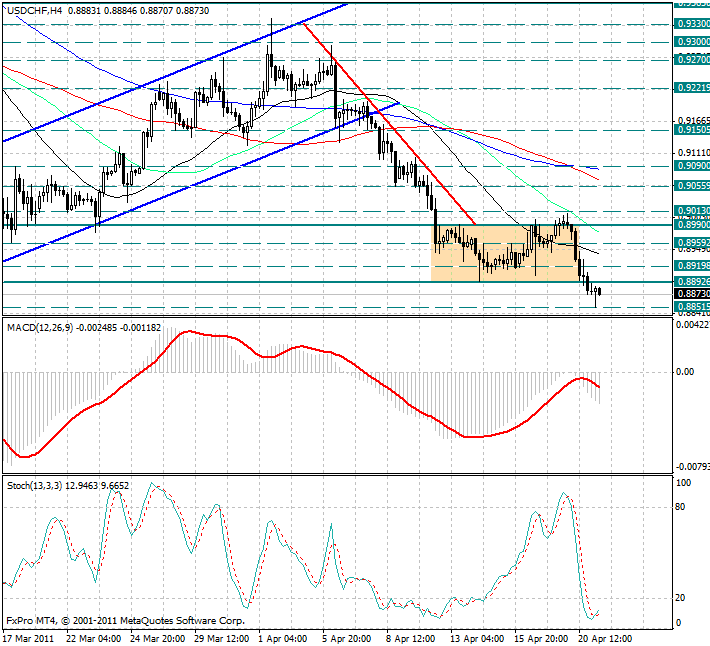
Task: Click the 5 Apr 20:00 time axis label
Action: coord(347,639)
